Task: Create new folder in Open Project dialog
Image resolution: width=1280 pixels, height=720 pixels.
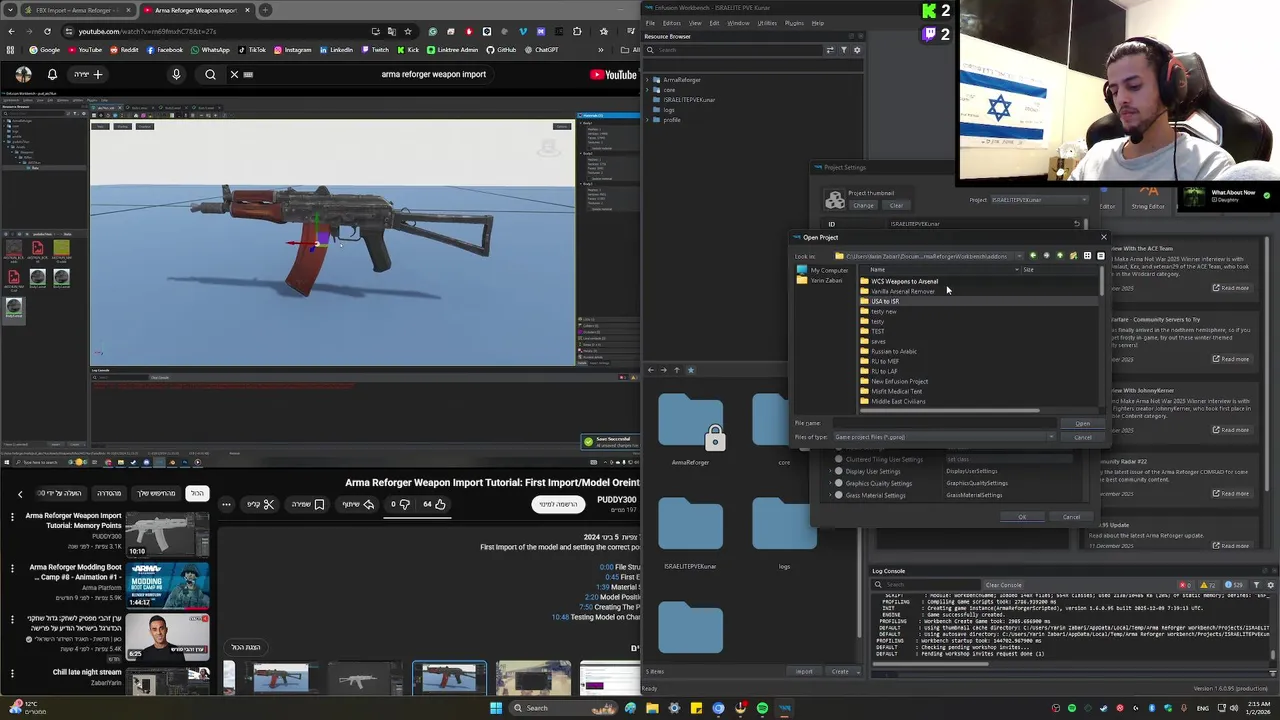Action: (1073, 256)
